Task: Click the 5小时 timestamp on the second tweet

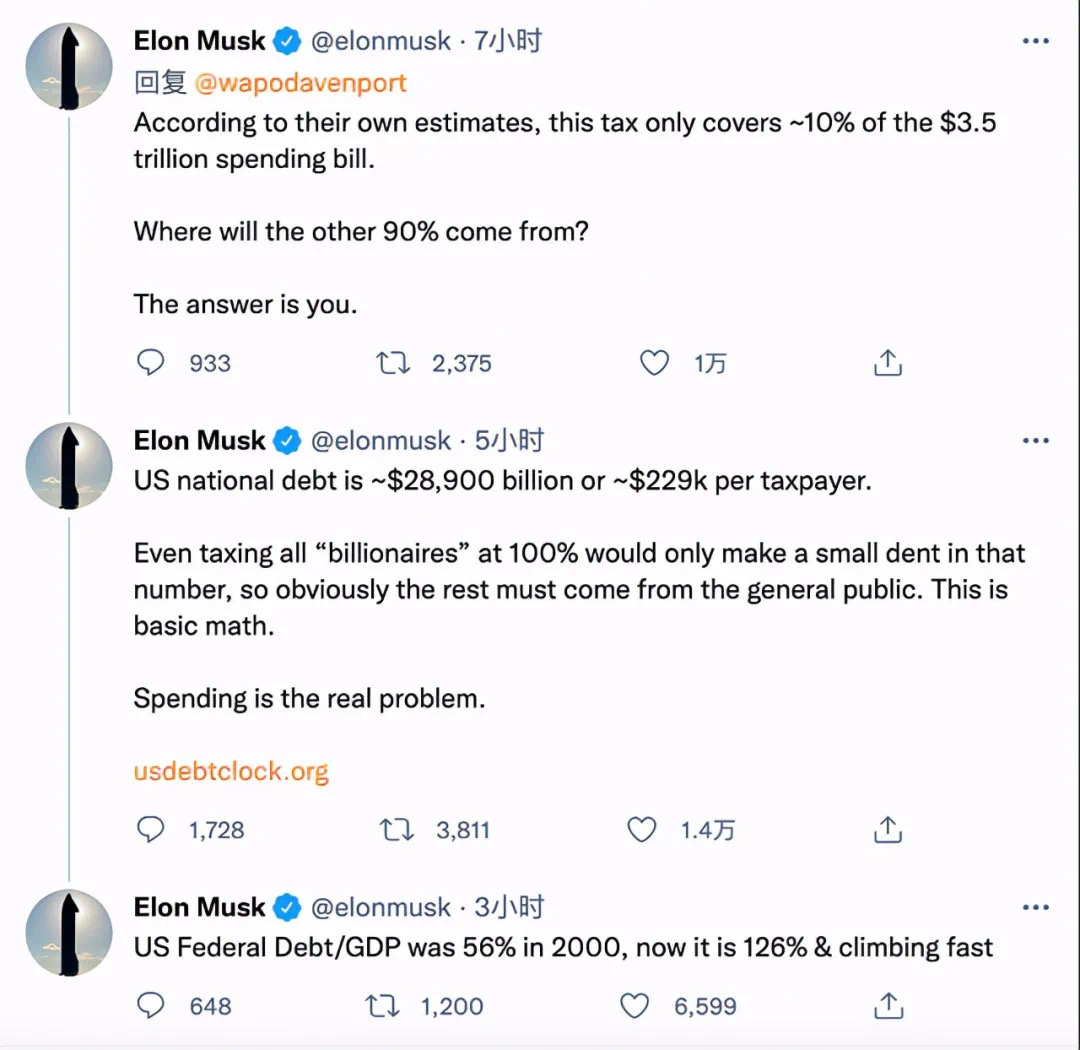Action: point(509,440)
